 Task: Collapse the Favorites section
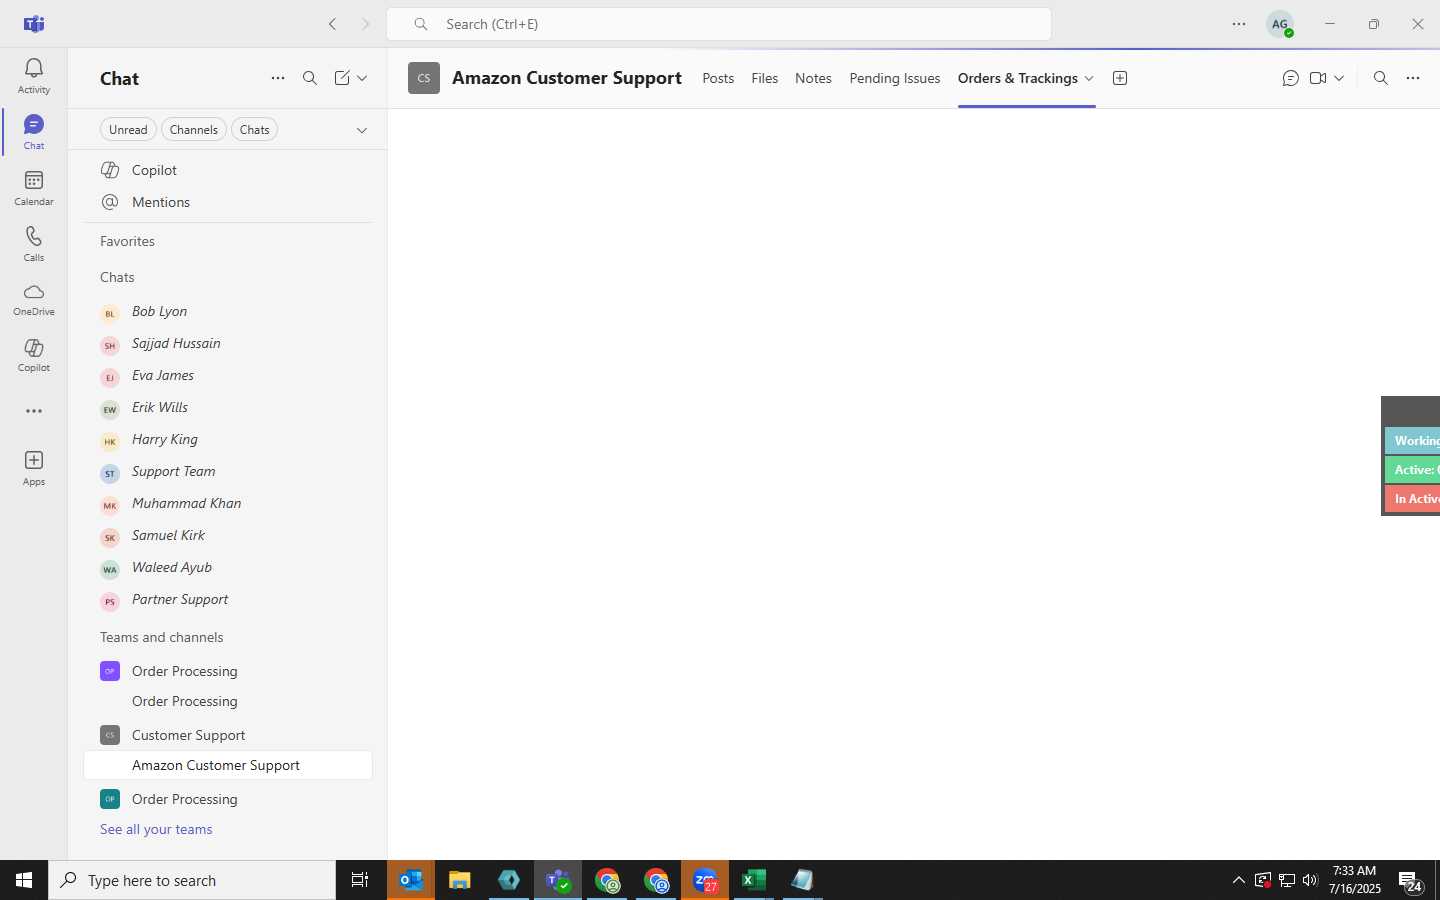click(x=127, y=241)
